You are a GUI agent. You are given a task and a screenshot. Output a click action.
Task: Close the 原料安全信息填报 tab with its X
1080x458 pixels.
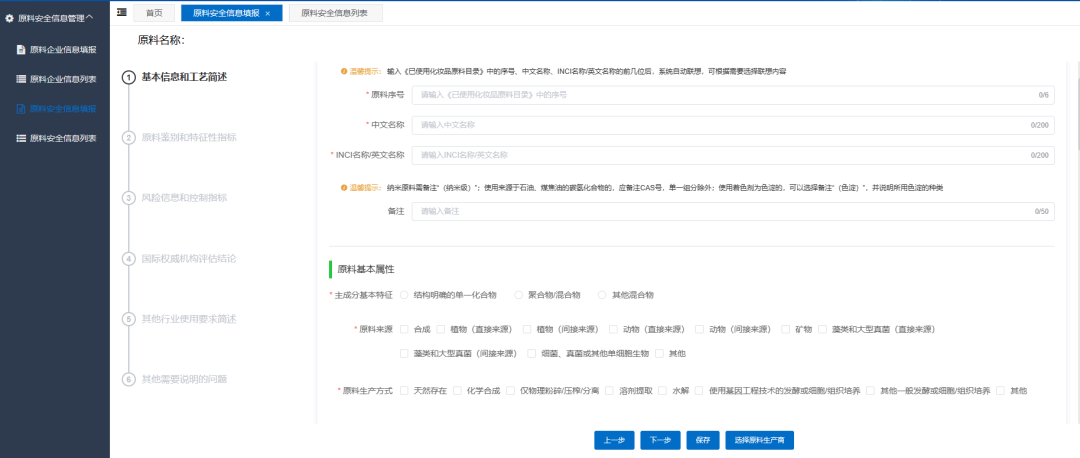coord(267,13)
